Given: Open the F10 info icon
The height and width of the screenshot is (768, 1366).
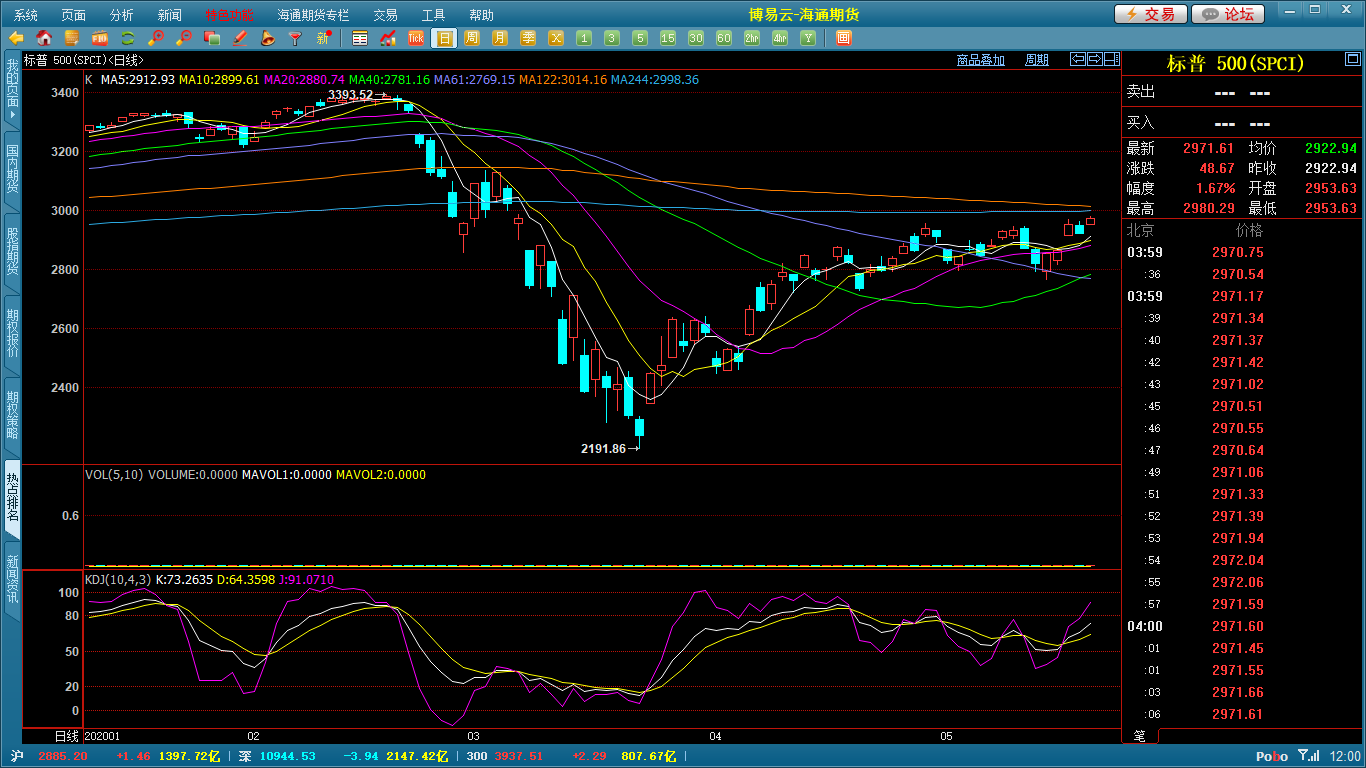Looking at the screenshot, I should point(100,38).
